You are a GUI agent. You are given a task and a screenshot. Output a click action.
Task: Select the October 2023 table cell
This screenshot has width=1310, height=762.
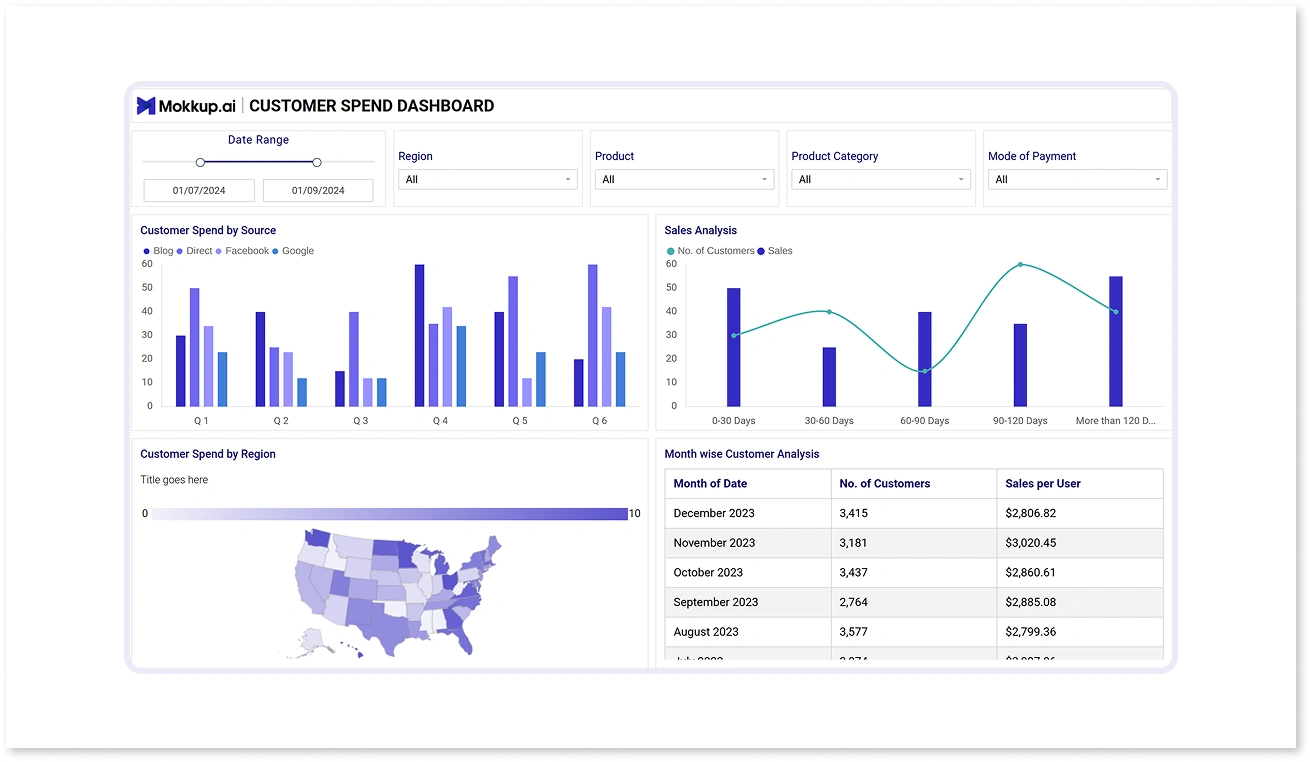coord(748,573)
